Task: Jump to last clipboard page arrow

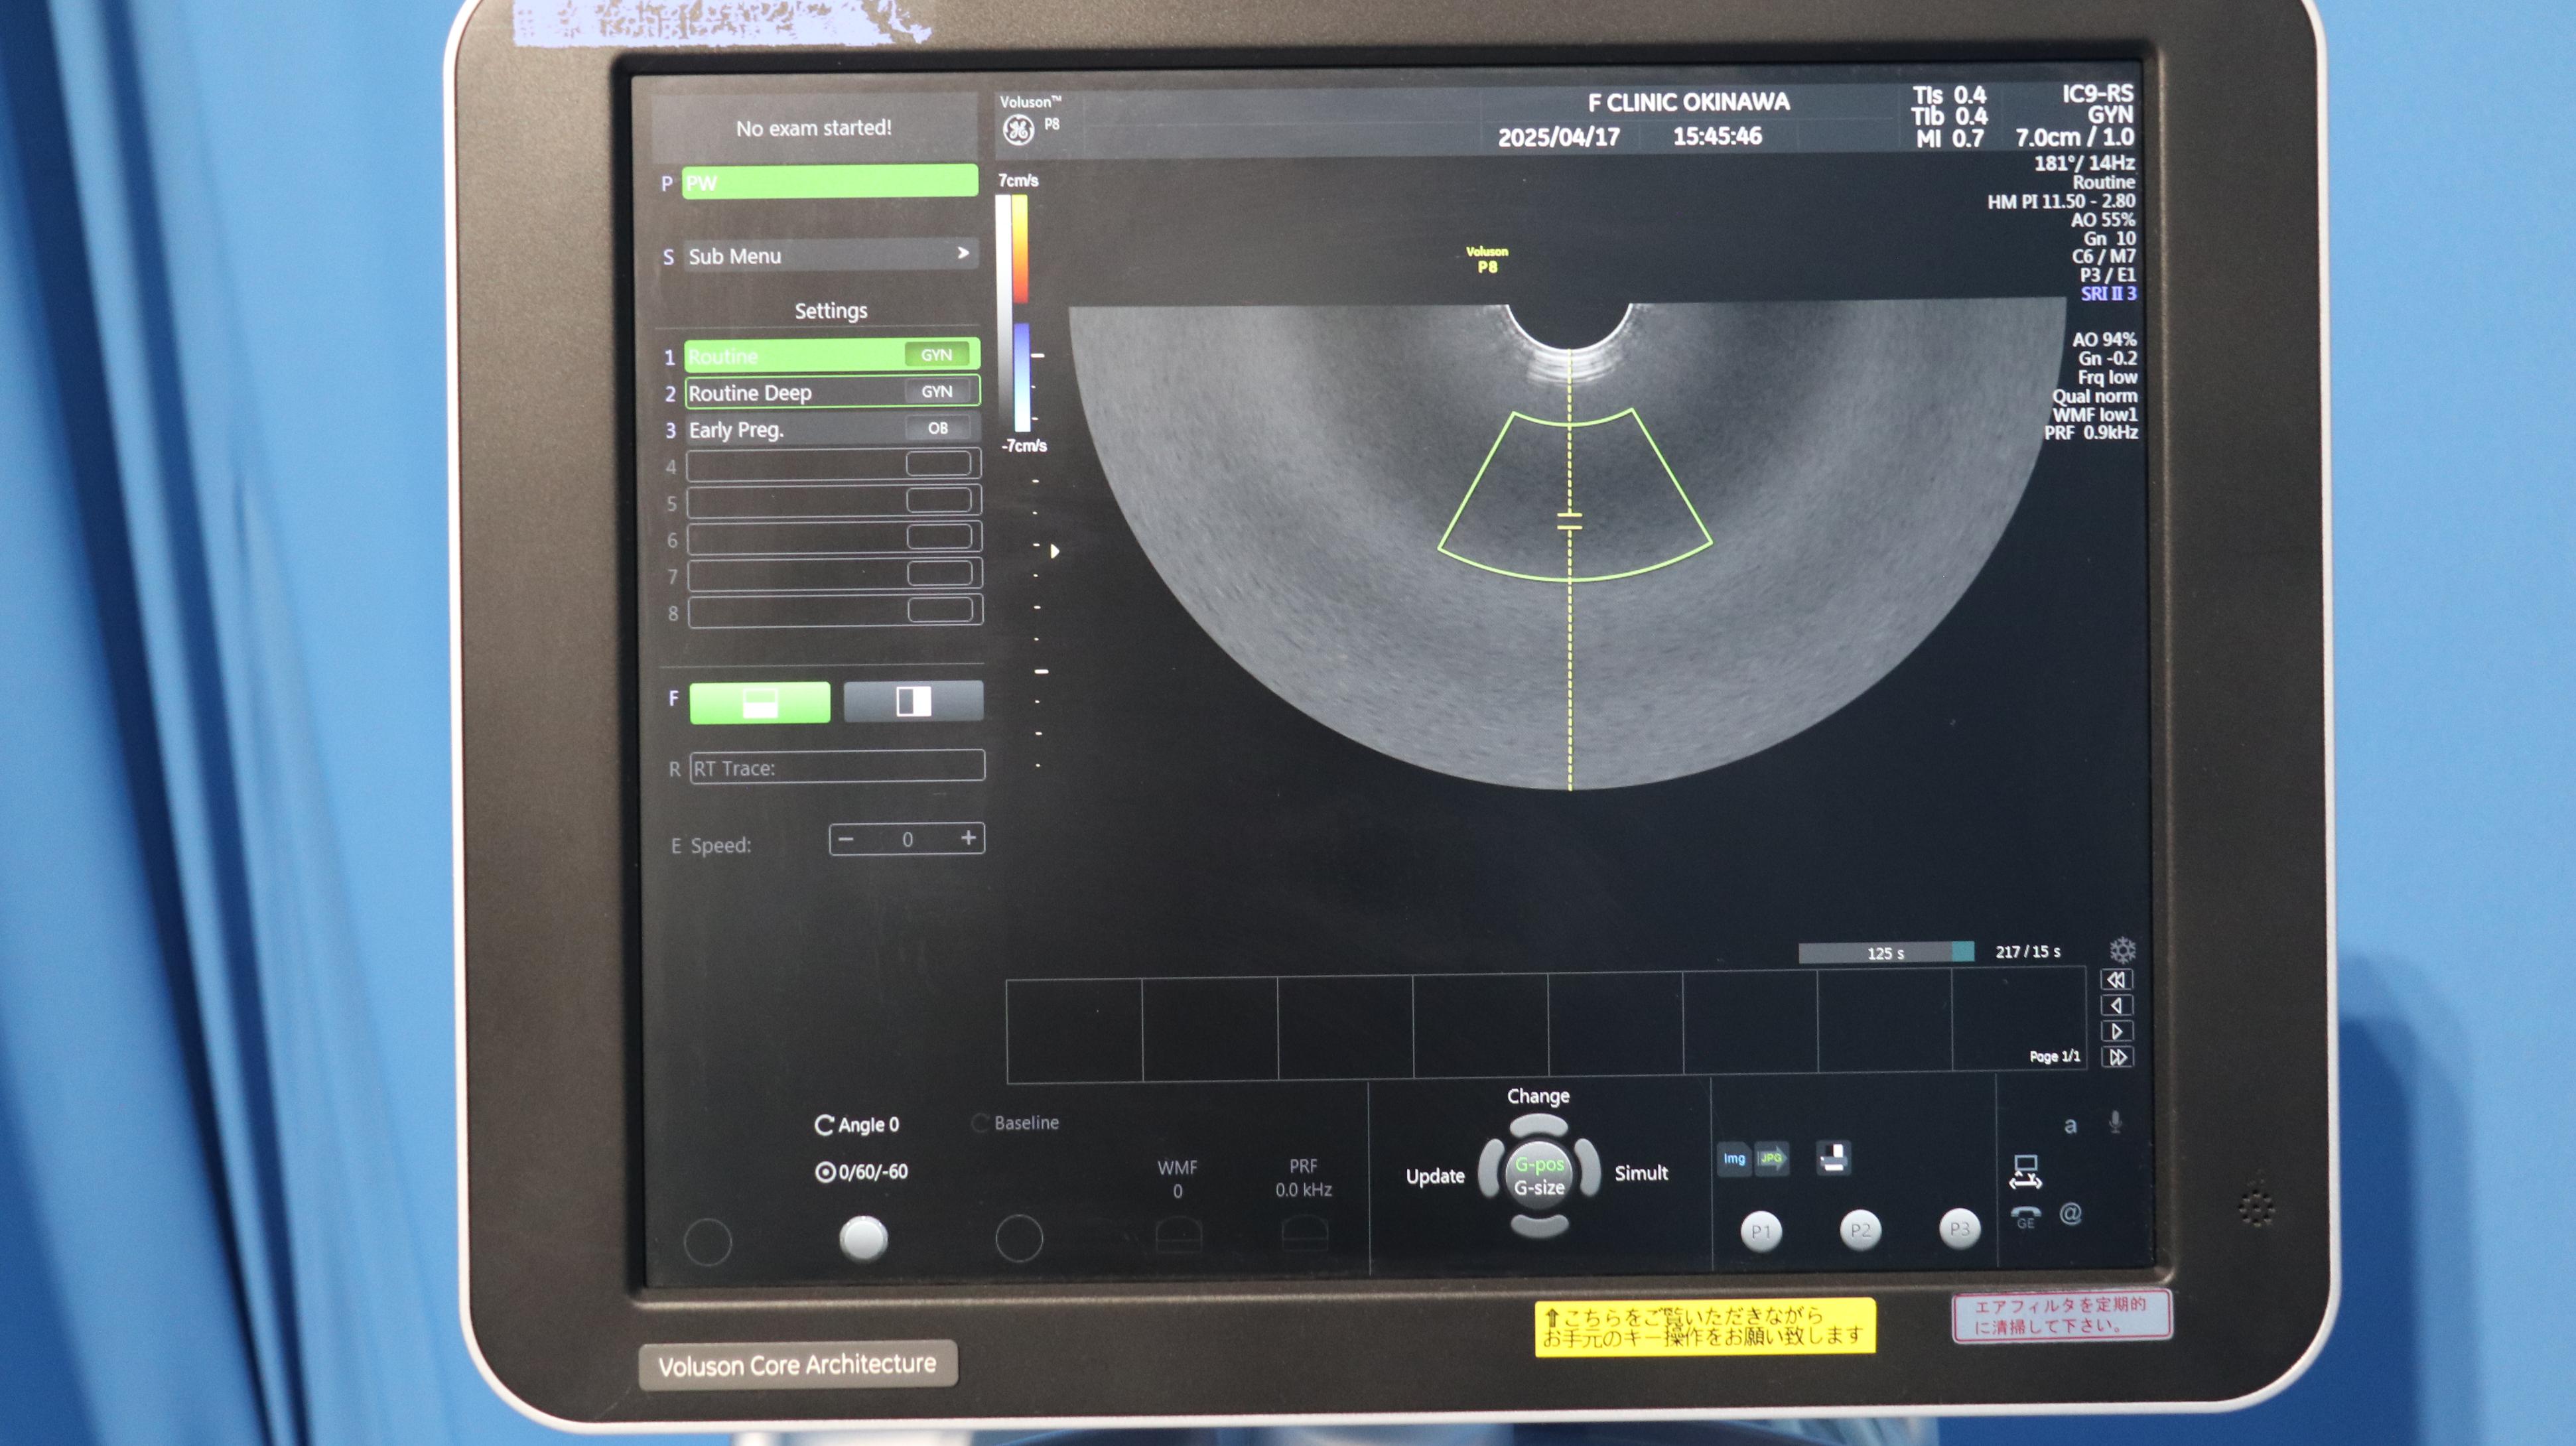Action: [2117, 1058]
